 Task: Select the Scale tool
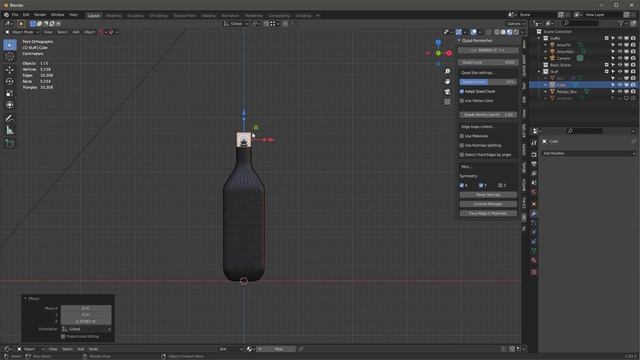coord(10,93)
